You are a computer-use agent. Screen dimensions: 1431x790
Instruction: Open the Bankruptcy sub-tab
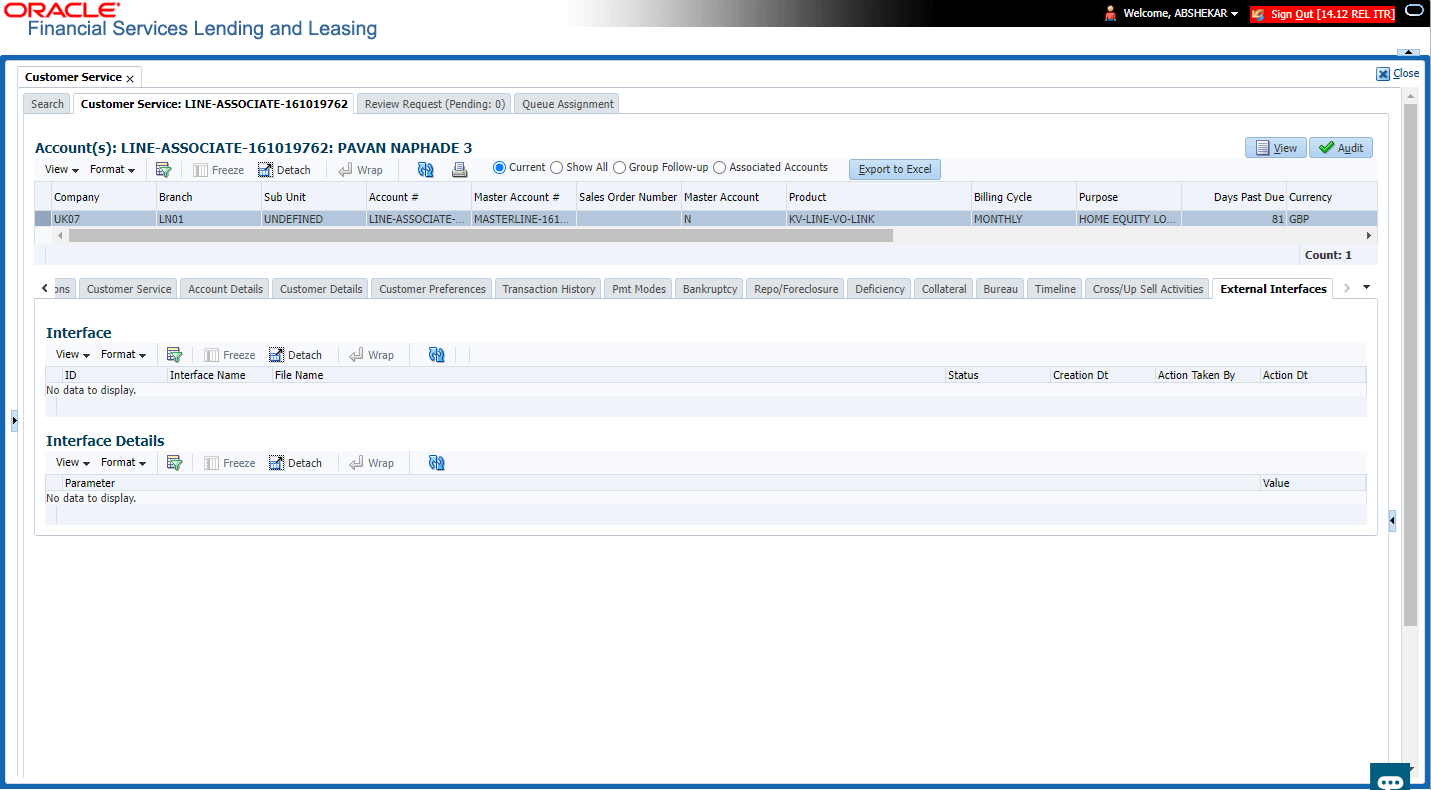coord(710,289)
